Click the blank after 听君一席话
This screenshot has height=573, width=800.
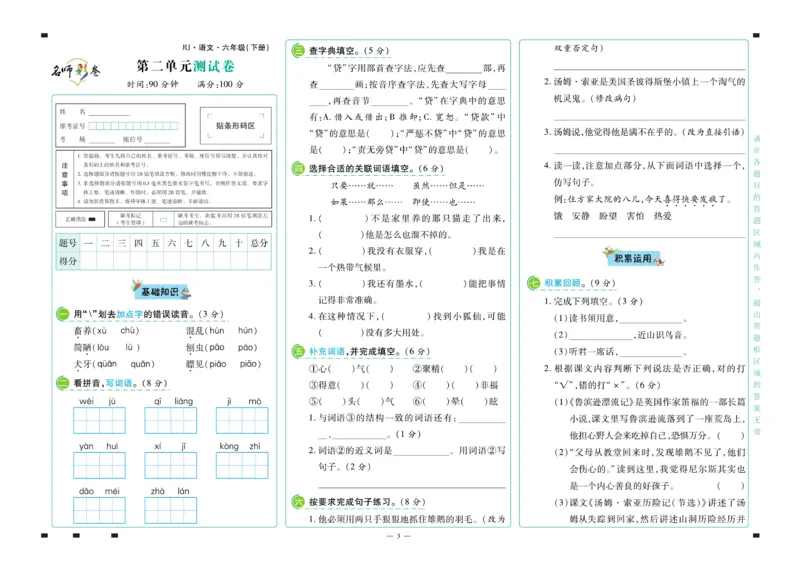click(x=651, y=352)
